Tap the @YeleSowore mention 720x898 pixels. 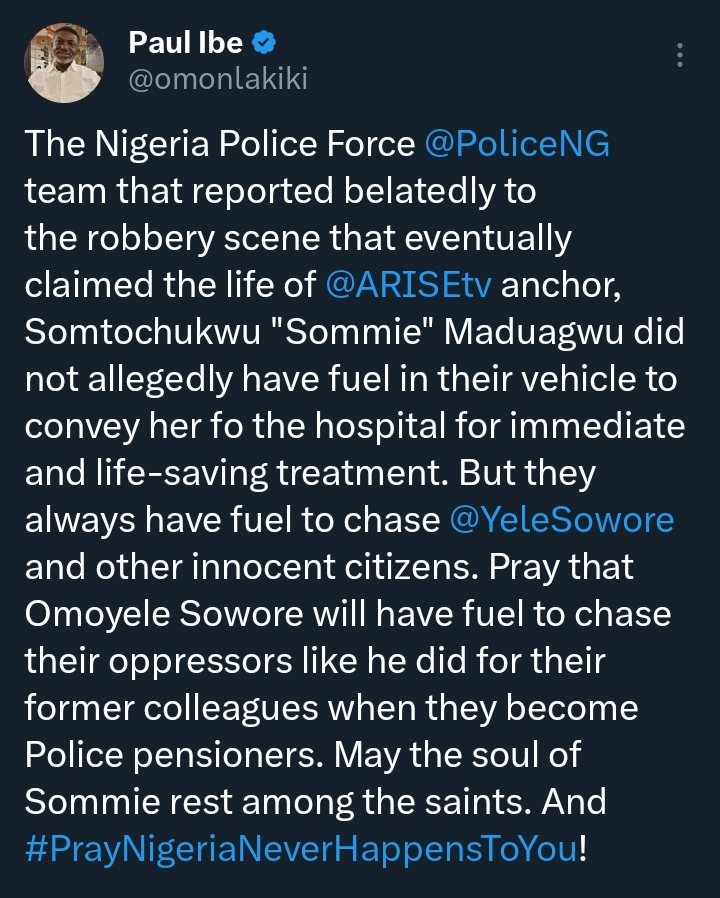click(561, 521)
